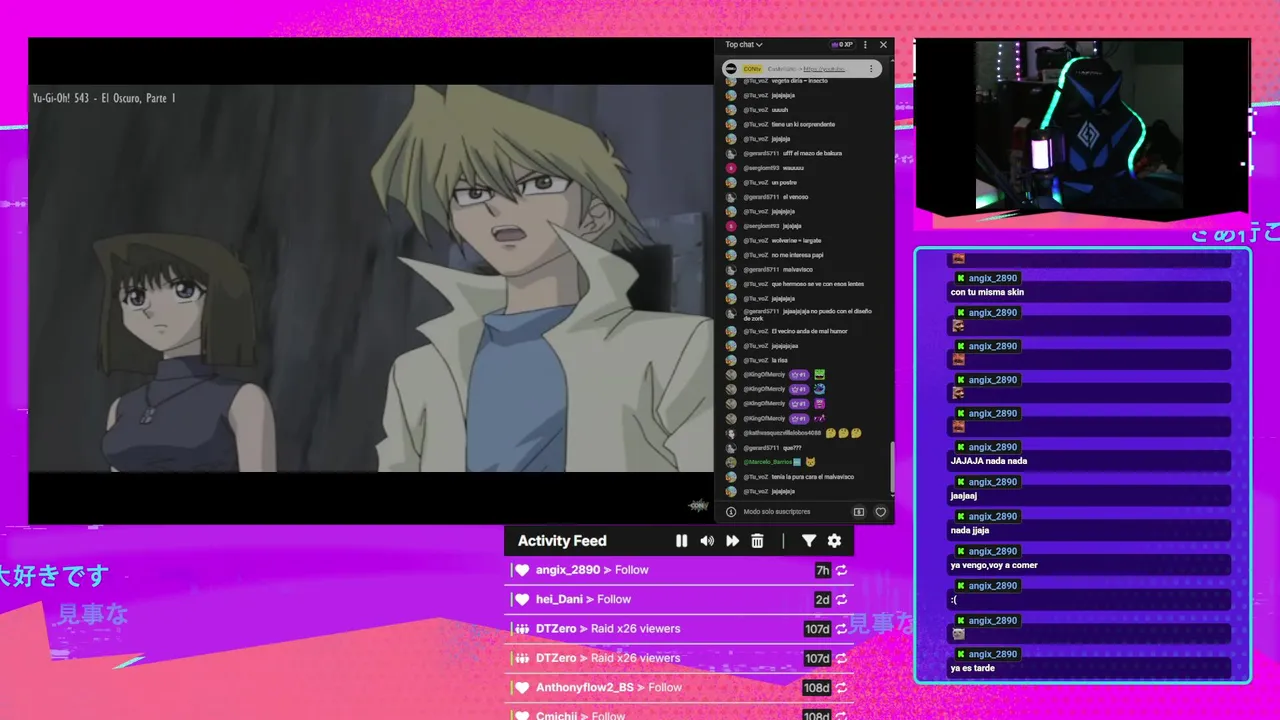Click the message 'El vecino anda de mal humor'

809,331
